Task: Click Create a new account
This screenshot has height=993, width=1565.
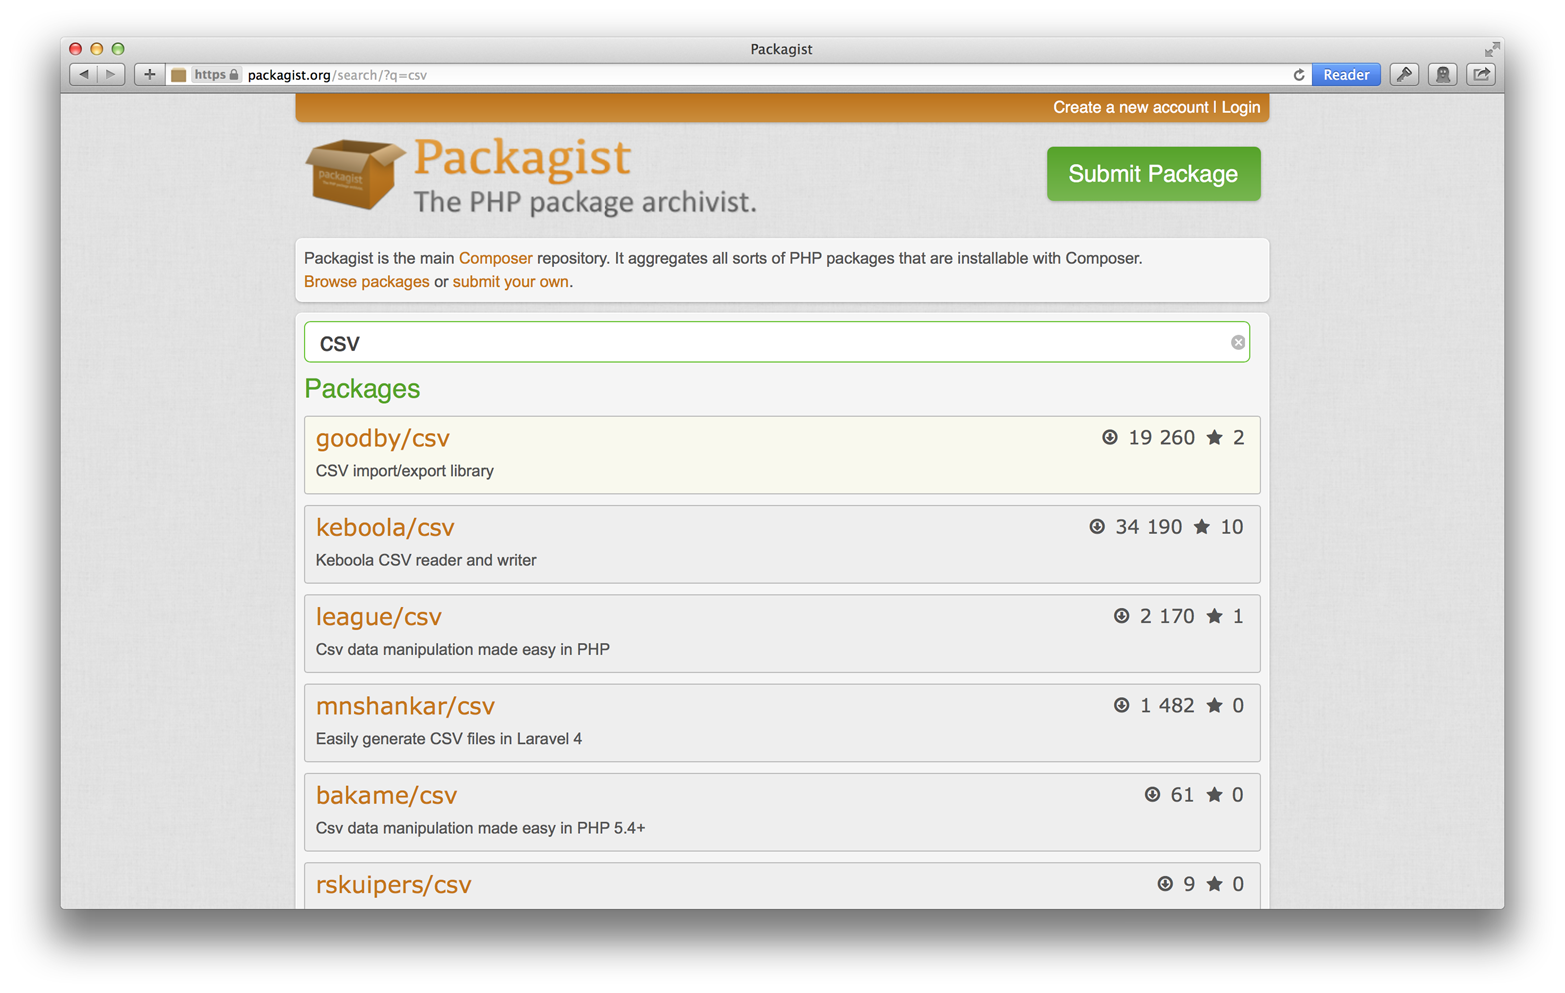Action: click(x=1128, y=107)
